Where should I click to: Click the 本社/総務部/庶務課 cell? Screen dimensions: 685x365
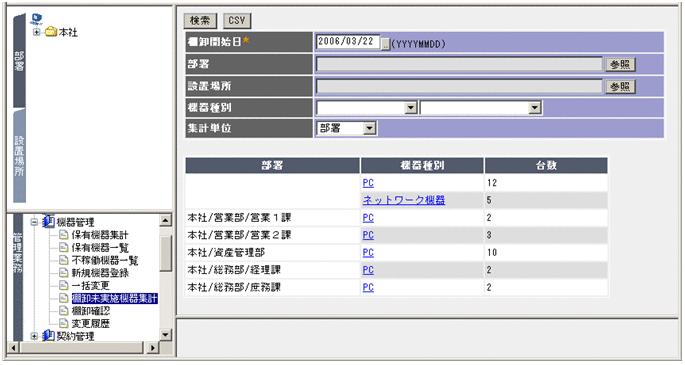pos(273,288)
